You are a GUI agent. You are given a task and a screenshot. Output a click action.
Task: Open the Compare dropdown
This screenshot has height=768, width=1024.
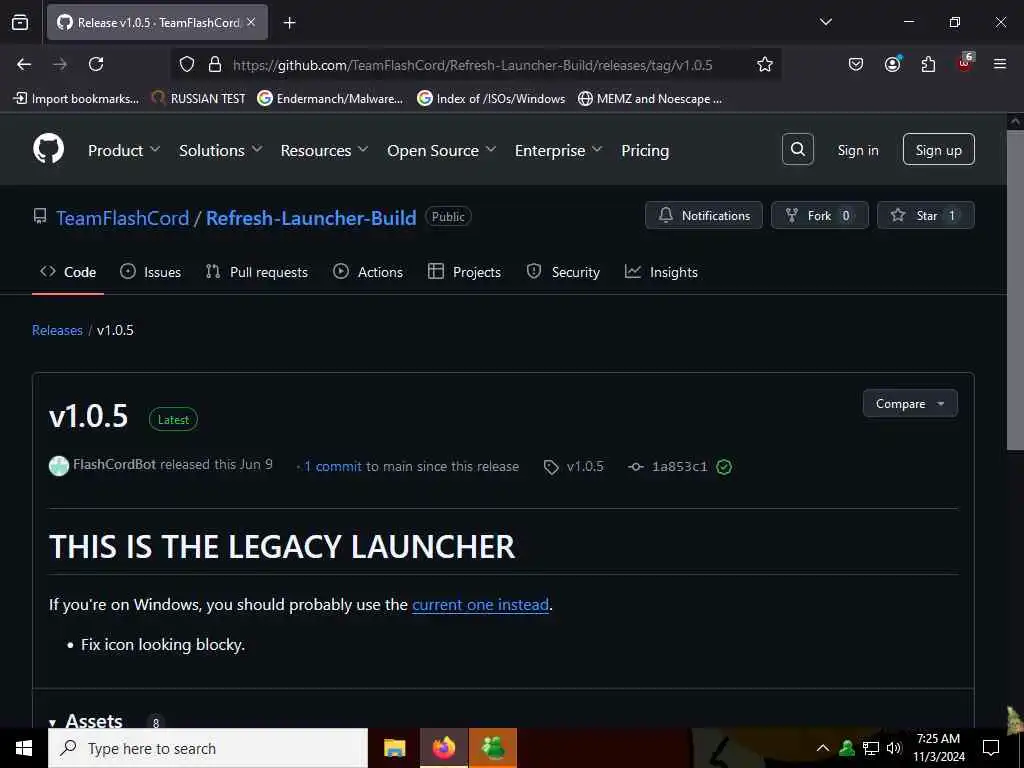[x=910, y=404]
